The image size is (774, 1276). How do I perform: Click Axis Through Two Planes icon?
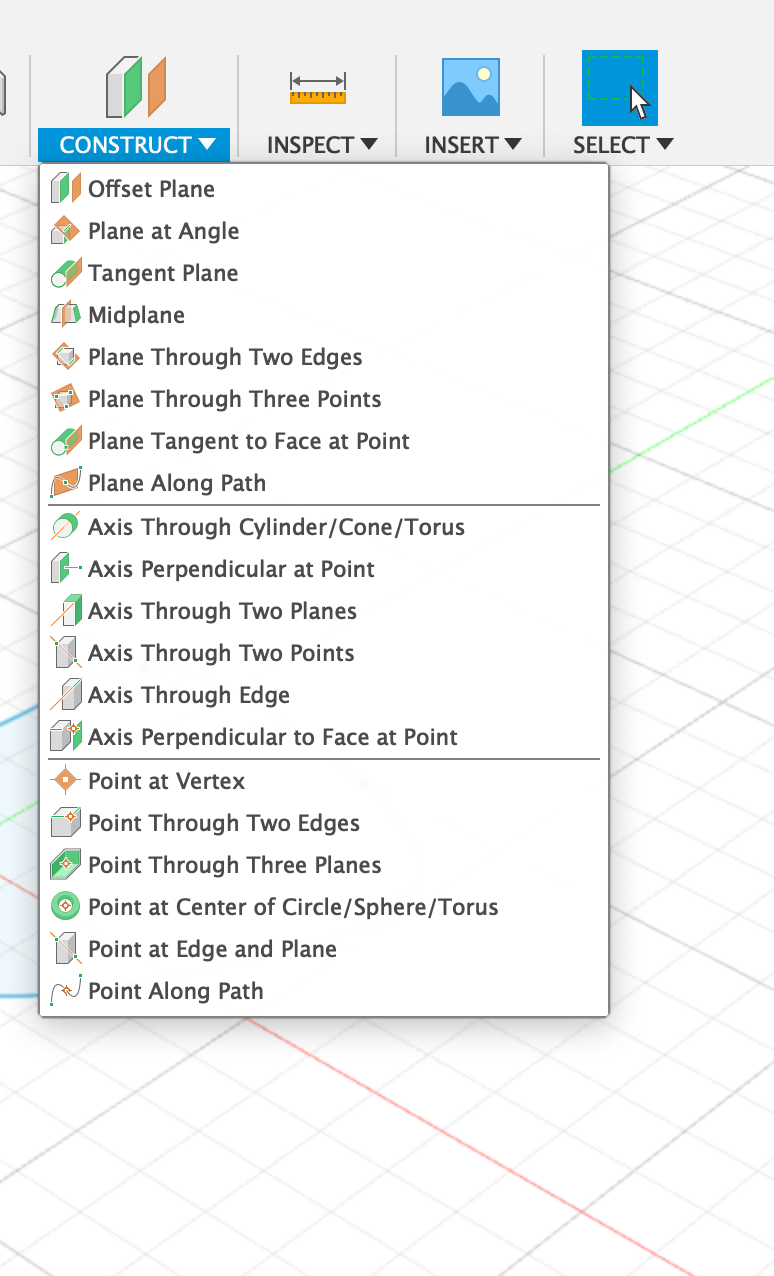click(65, 610)
